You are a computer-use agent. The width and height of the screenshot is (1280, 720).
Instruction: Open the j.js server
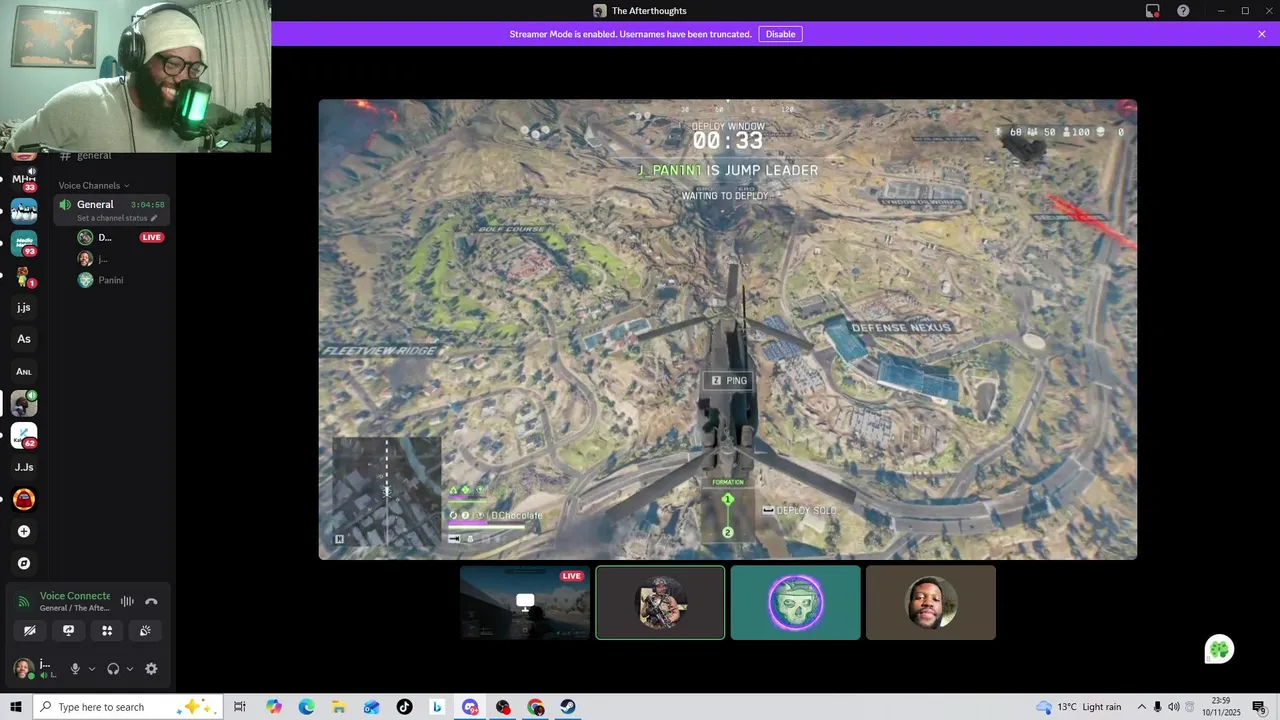24,307
